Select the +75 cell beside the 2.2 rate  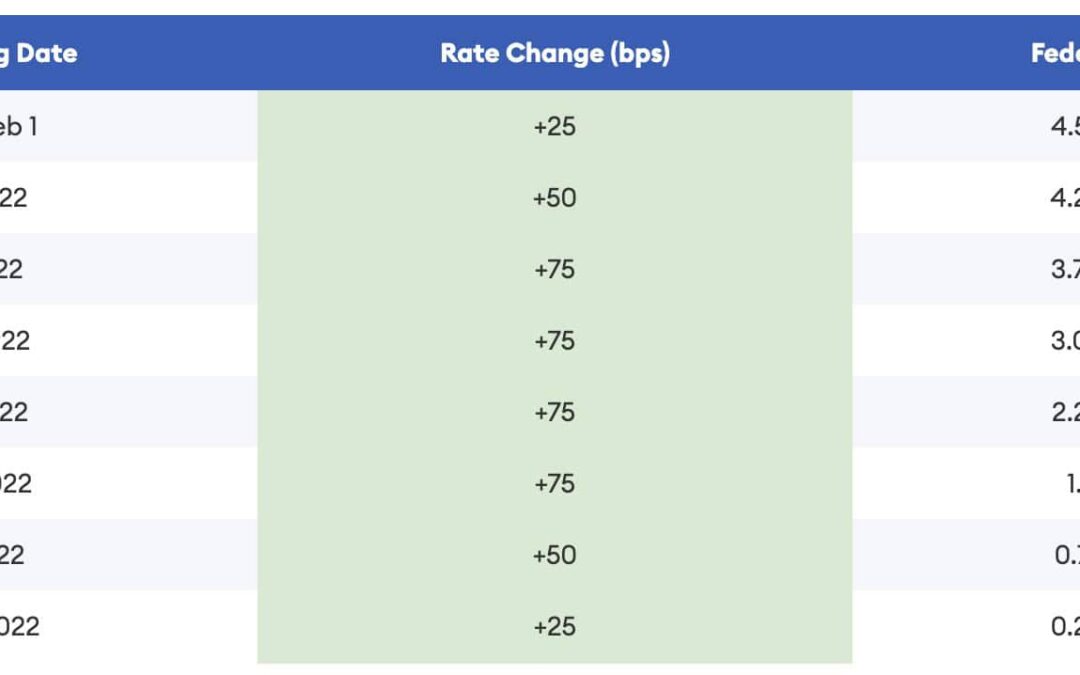coord(555,412)
